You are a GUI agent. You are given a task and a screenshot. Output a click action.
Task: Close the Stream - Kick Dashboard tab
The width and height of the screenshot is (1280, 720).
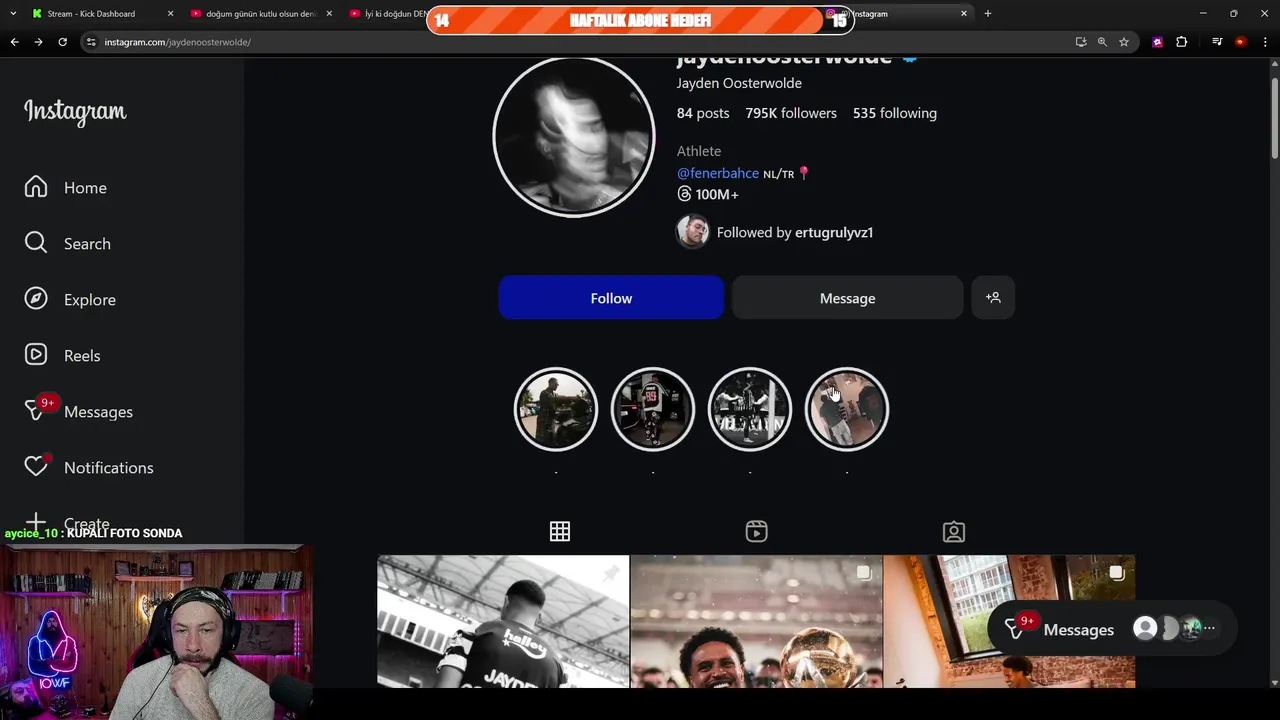(x=170, y=14)
